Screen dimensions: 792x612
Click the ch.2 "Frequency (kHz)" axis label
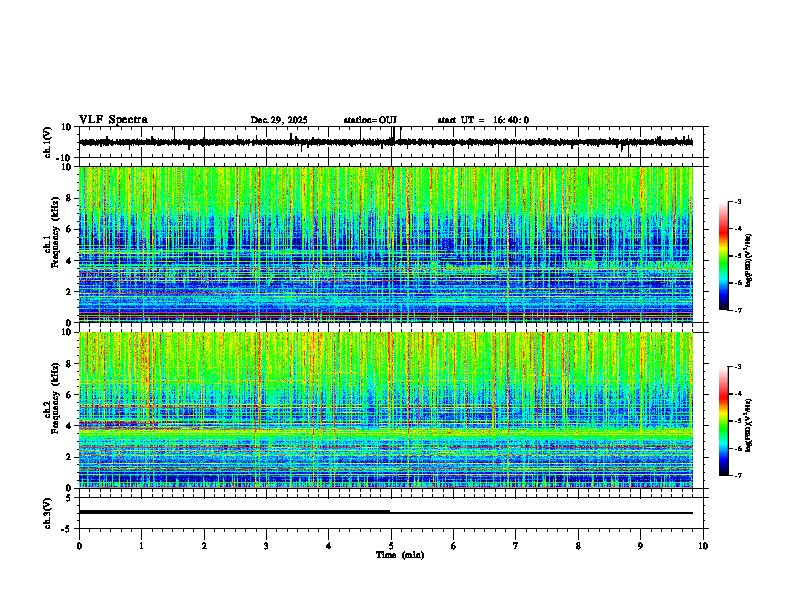point(56,398)
